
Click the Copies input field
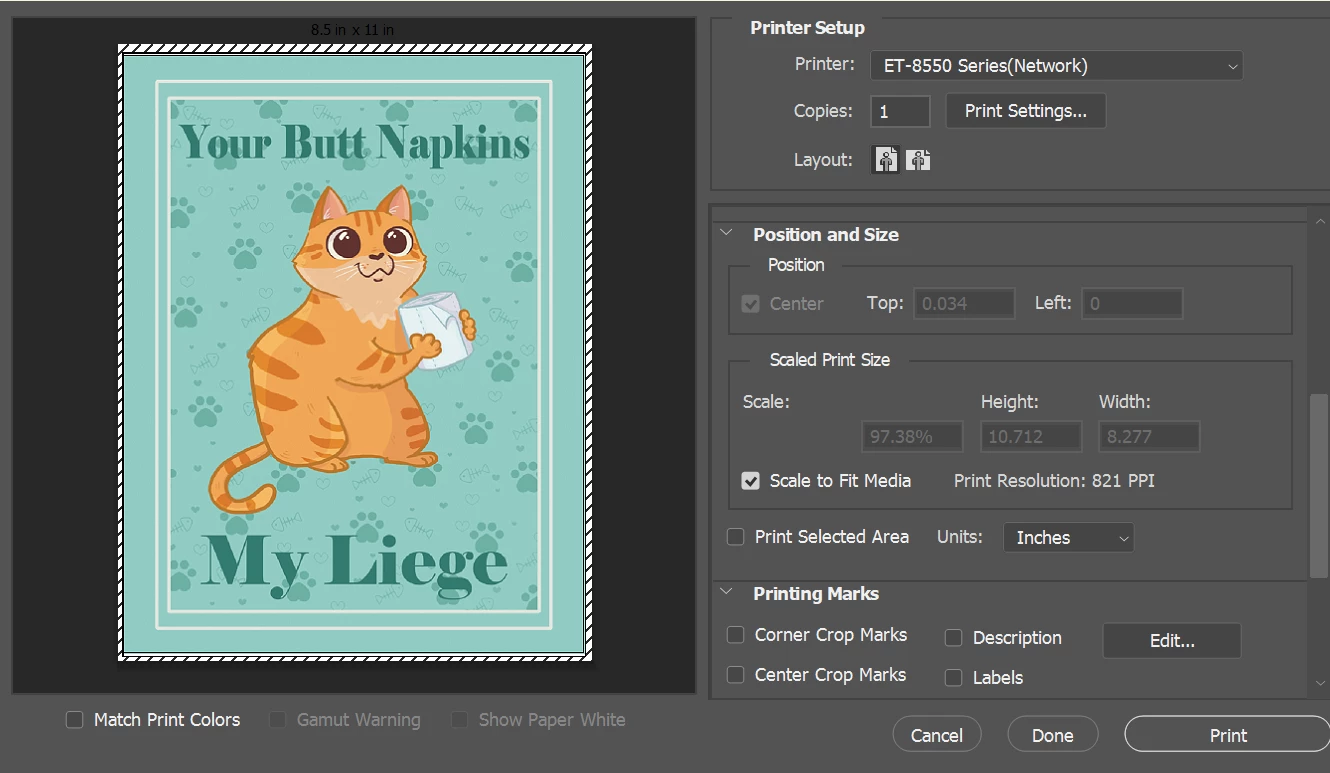coord(900,111)
